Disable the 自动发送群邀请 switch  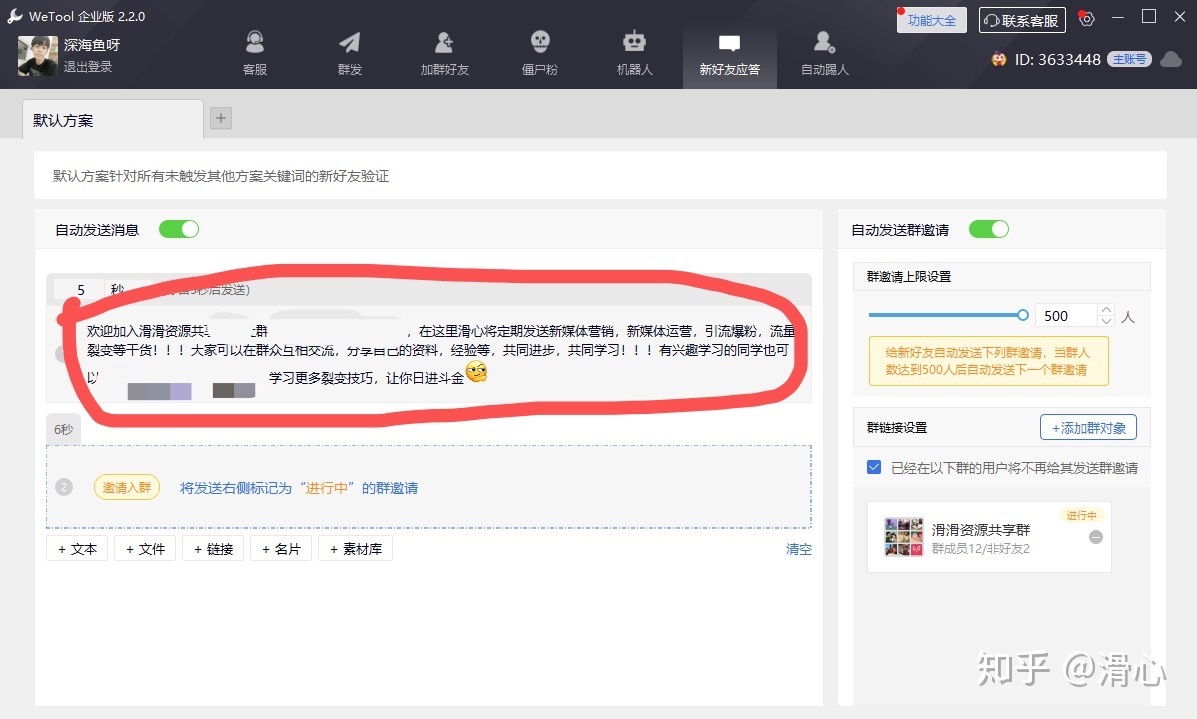(989, 229)
